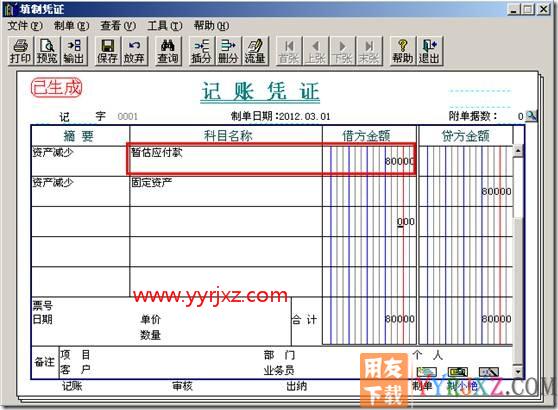Click the 帮助 help toolbar icon
Screen dimensions: 558x410
click(402, 51)
